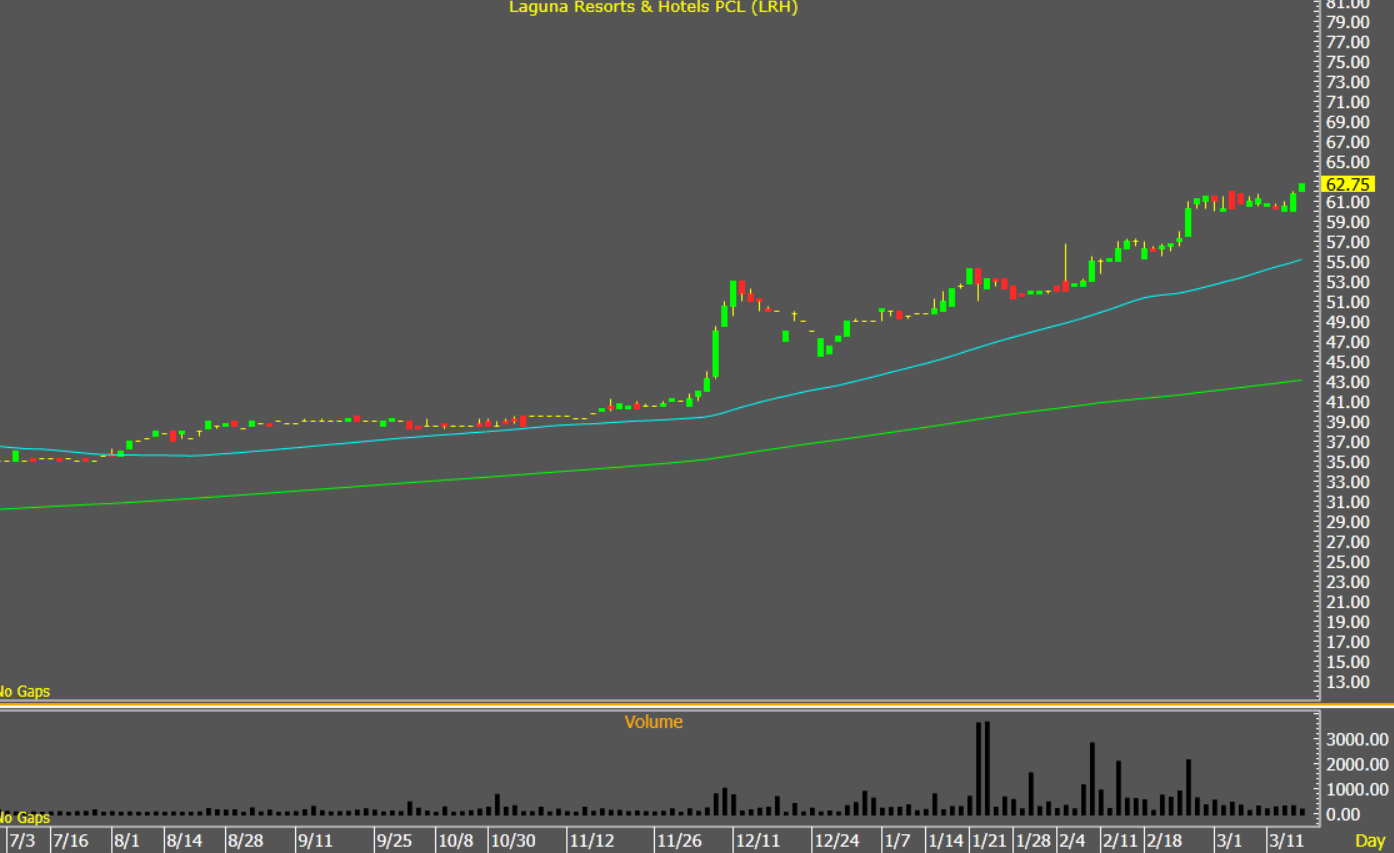Click the 75.00 price axis label
The image size is (1394, 853).
click(x=1347, y=62)
